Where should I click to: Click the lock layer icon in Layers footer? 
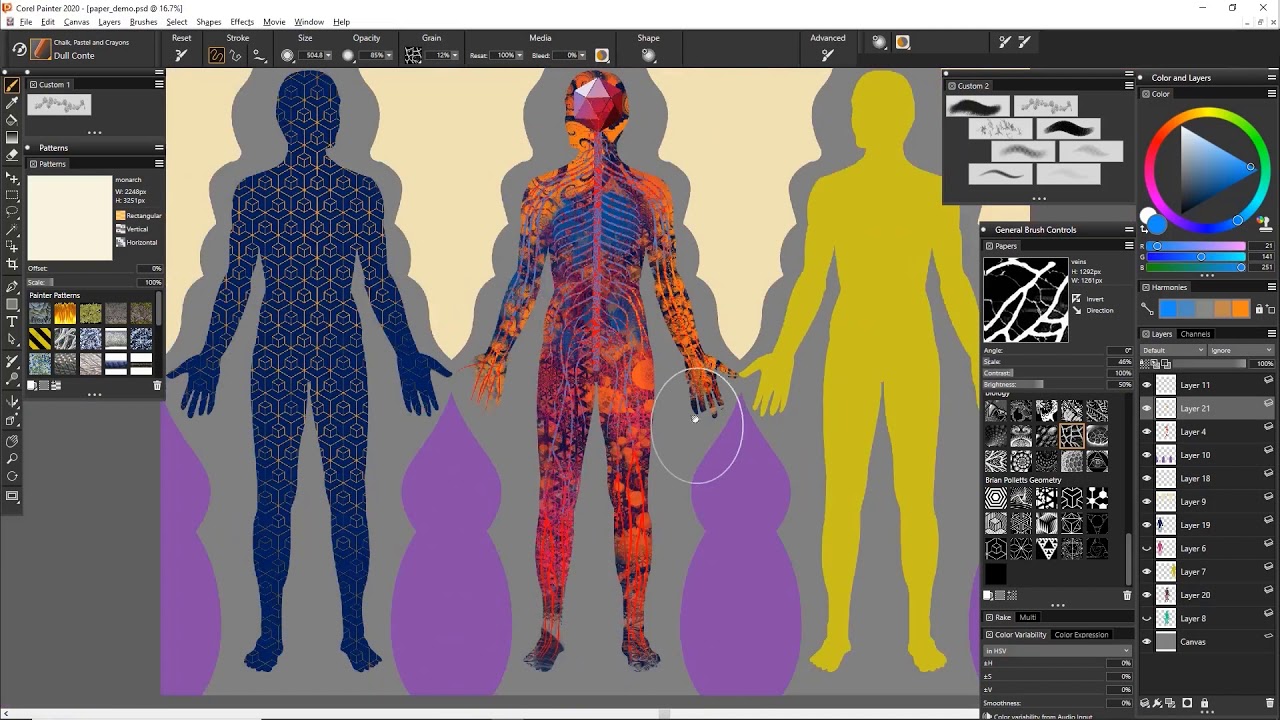click(x=1204, y=704)
